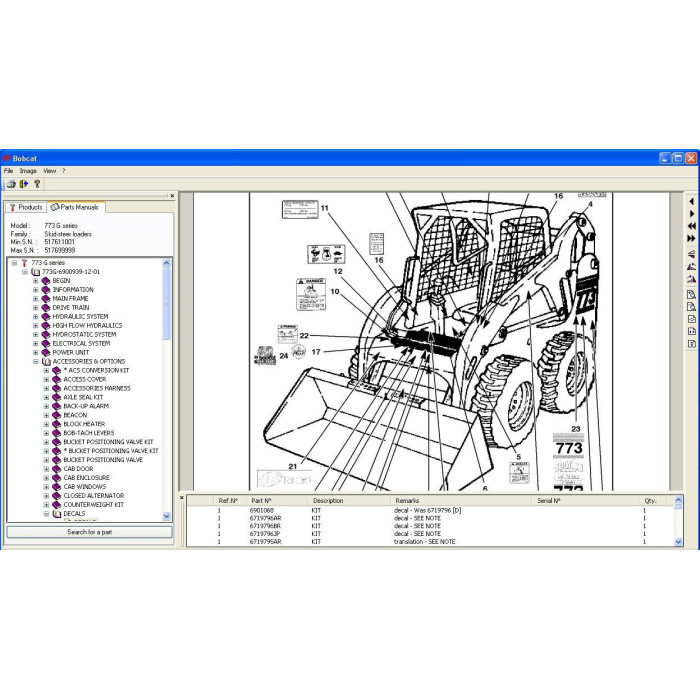
Task: Click the fit-height page icon with vertical arrow
Action: click(691, 344)
